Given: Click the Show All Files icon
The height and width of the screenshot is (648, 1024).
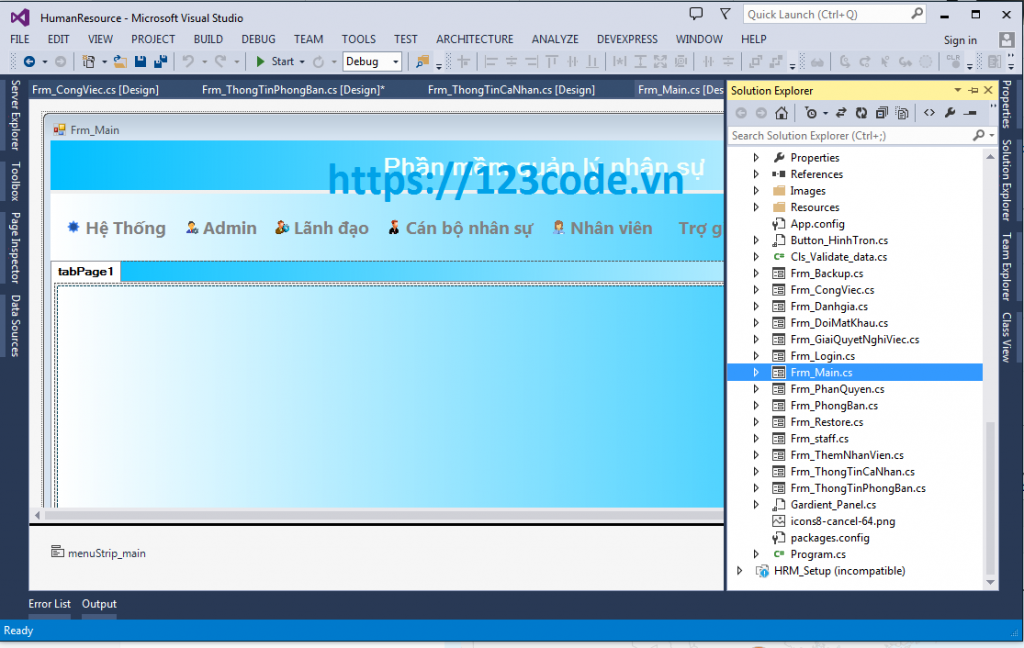Looking at the screenshot, I should pos(902,112).
